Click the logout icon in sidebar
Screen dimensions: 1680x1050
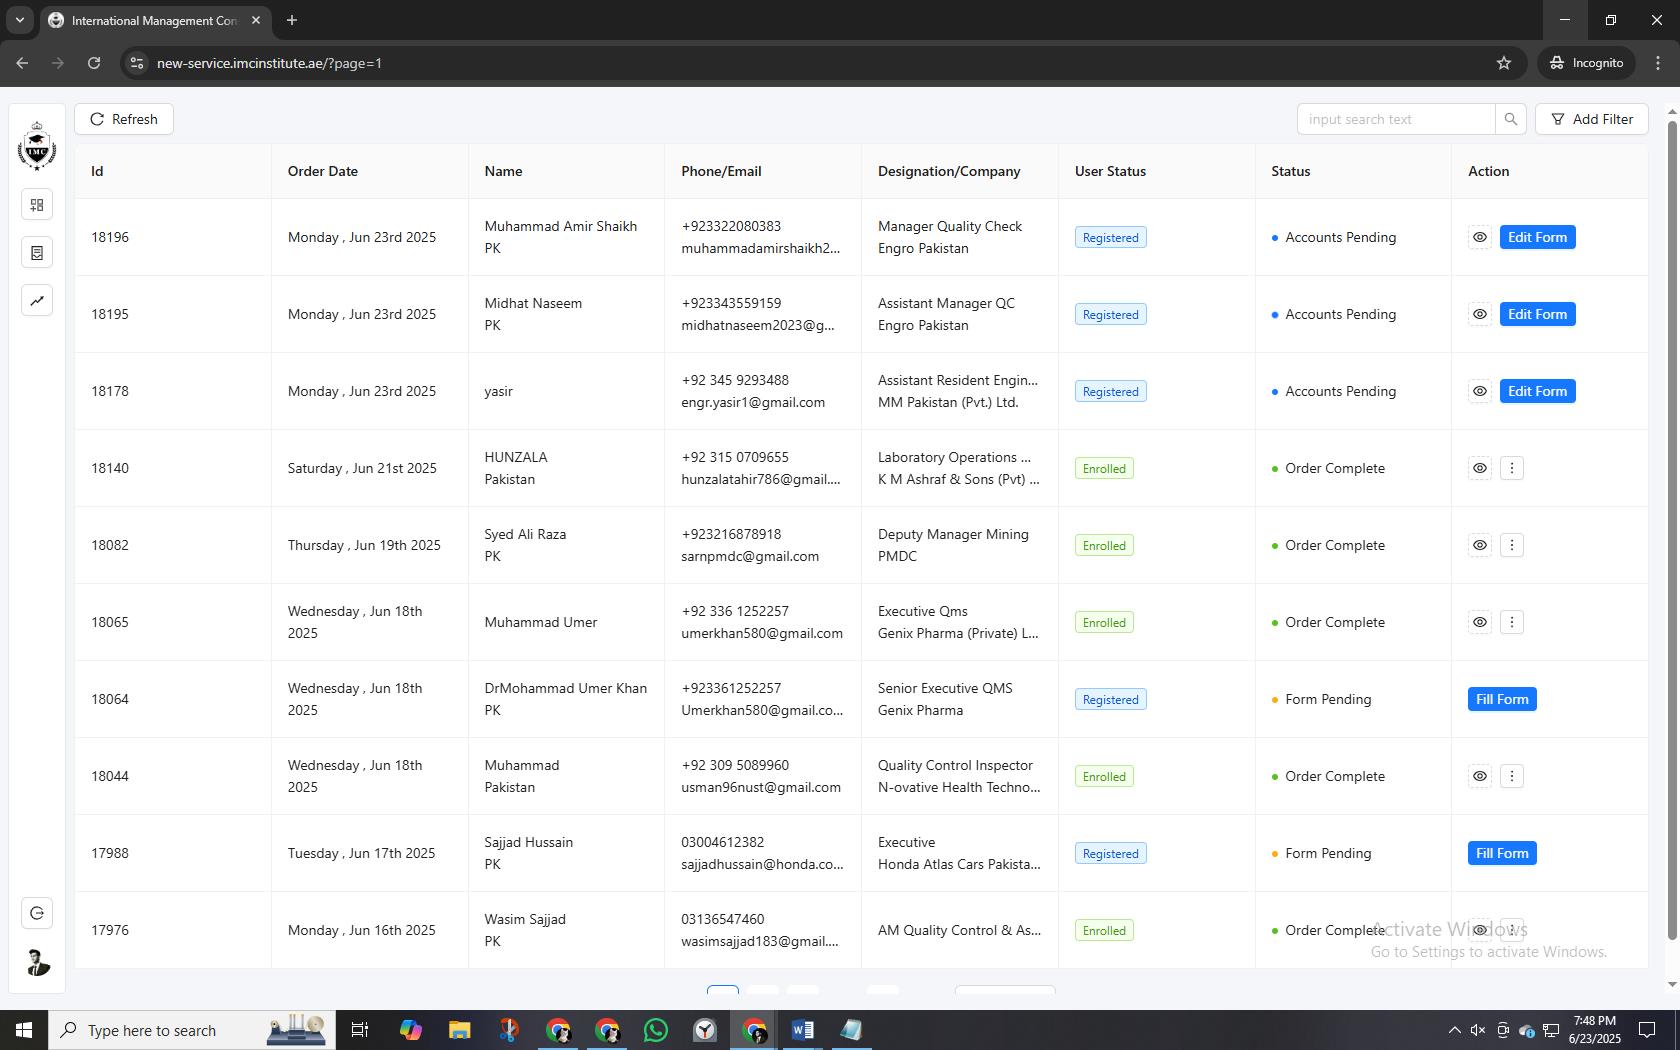click(37, 913)
